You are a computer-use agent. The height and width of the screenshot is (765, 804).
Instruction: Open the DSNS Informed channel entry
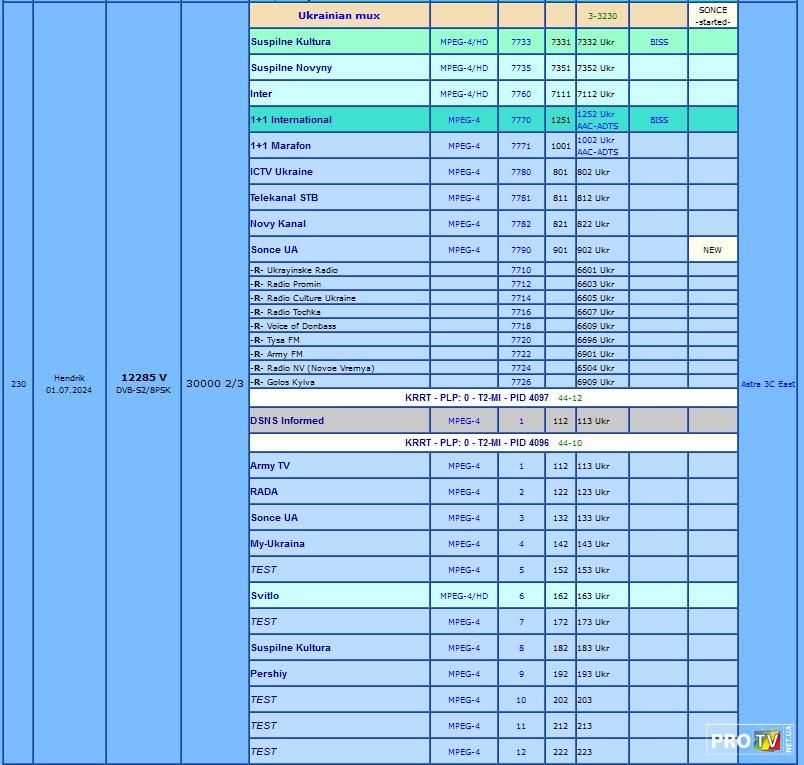[287, 421]
